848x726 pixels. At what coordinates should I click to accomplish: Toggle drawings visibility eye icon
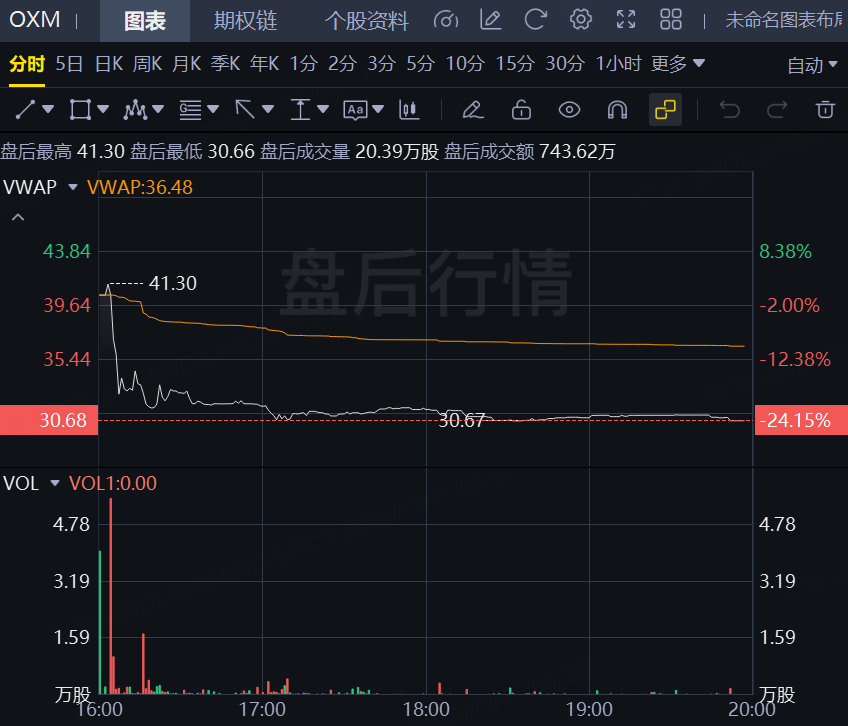point(569,109)
